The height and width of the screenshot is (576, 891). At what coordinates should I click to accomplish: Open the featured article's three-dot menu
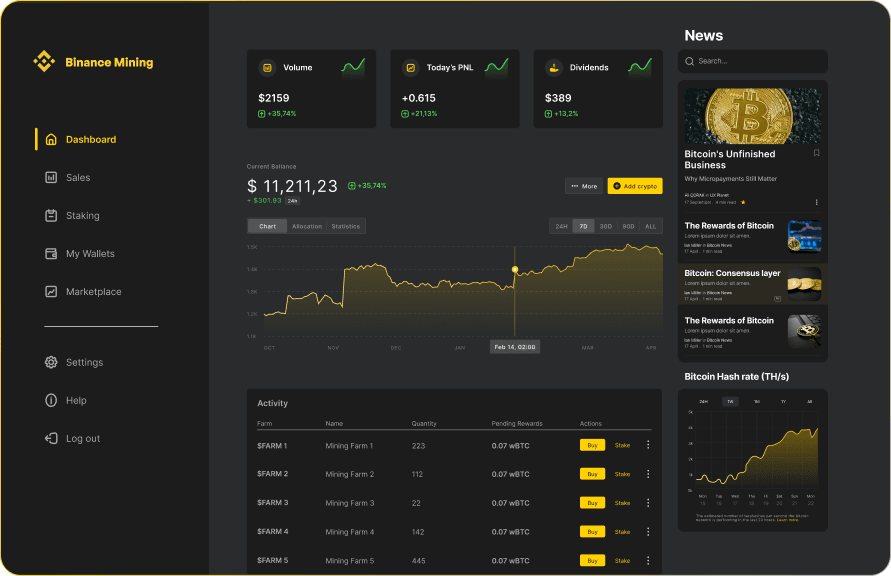[x=817, y=202]
